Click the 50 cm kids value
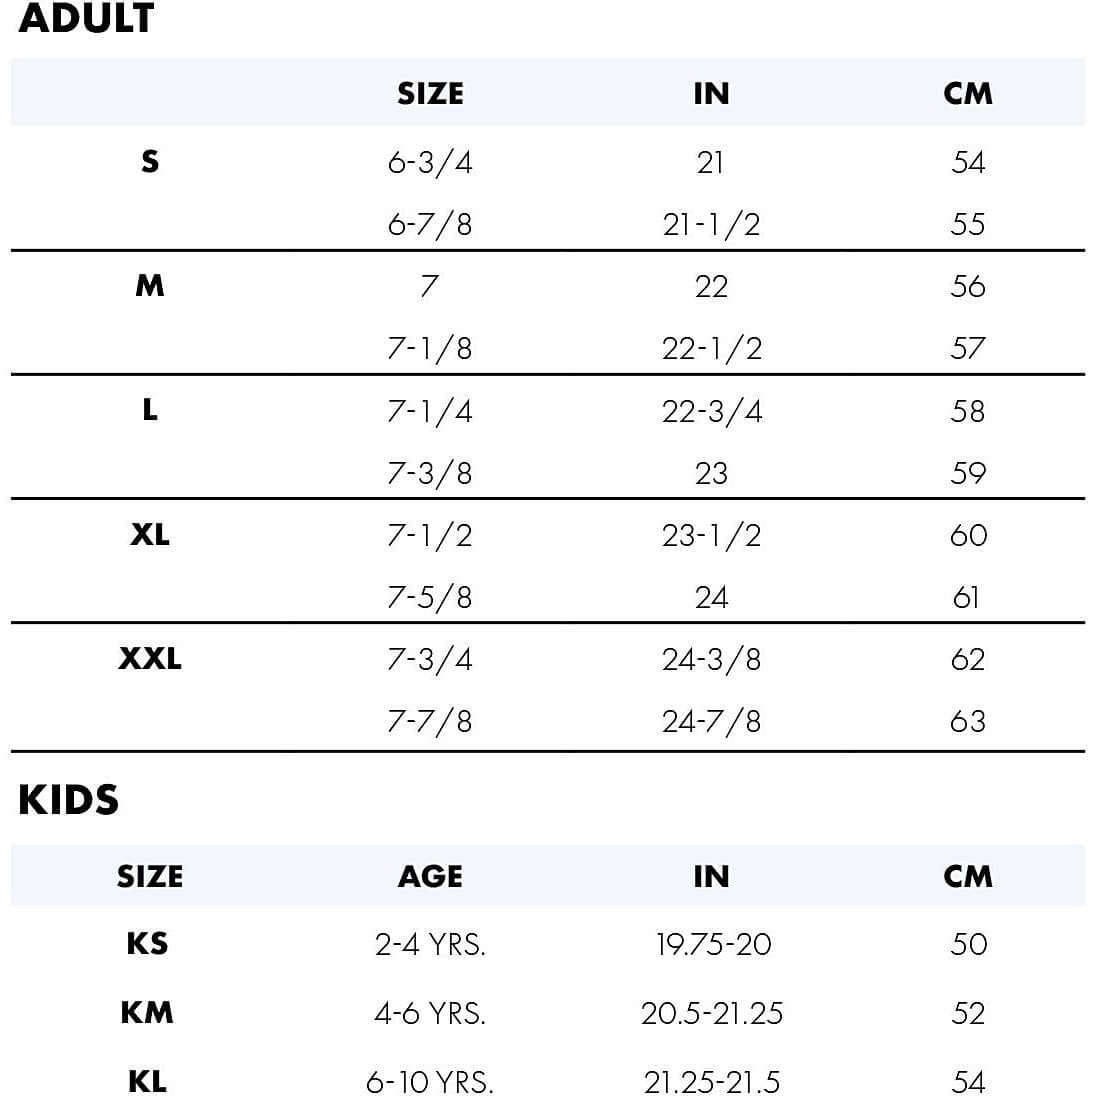The height and width of the screenshot is (1096, 1096). click(x=967, y=945)
